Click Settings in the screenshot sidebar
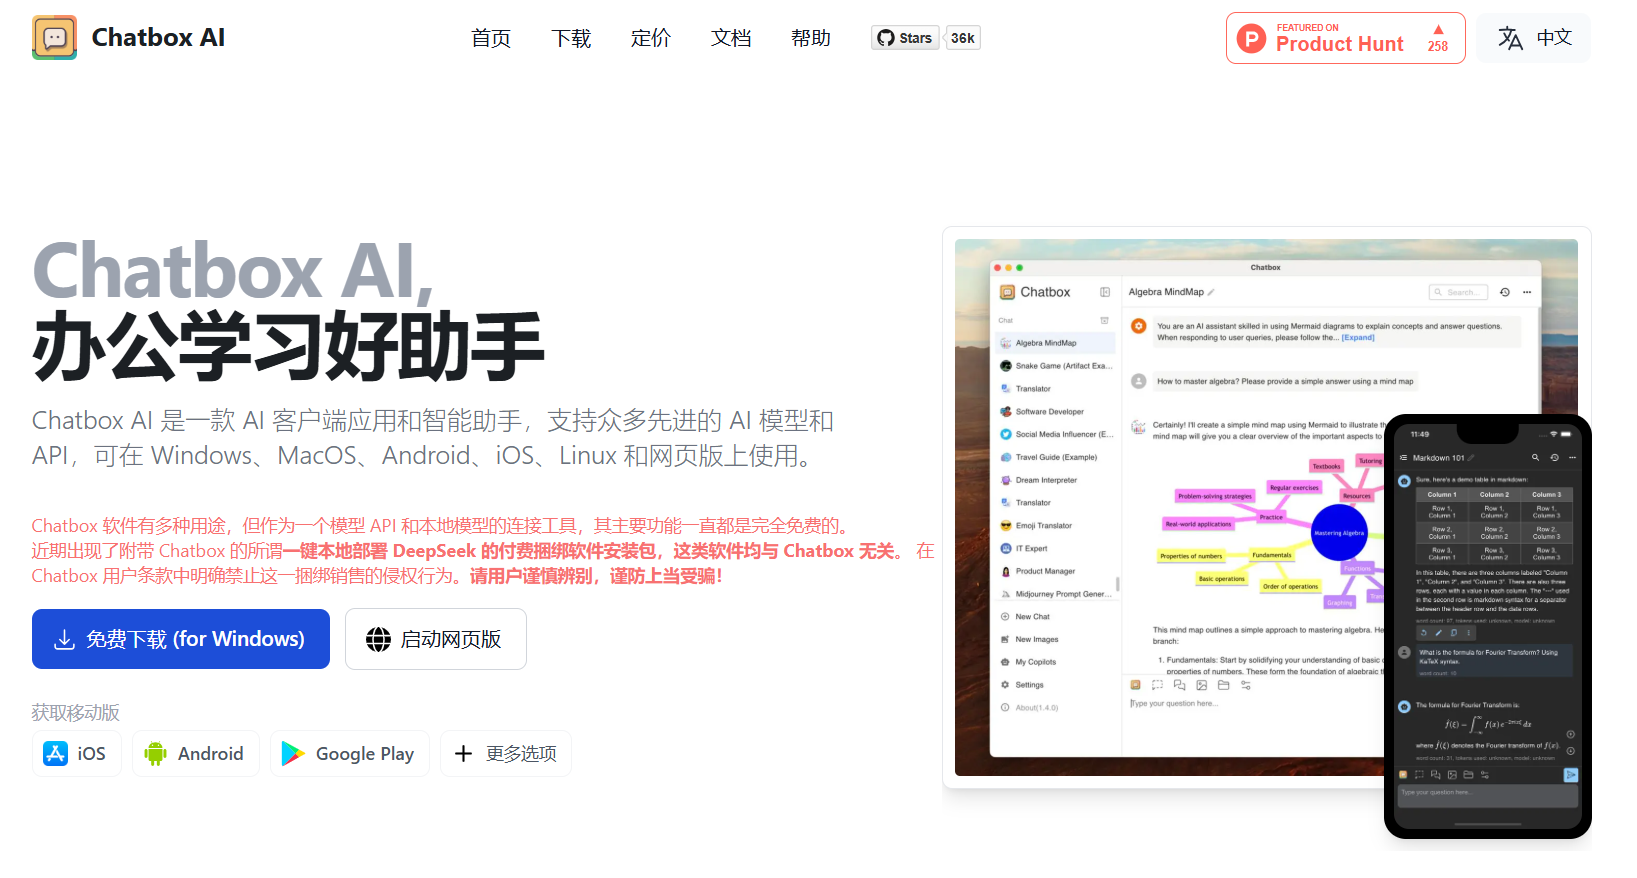 1029,685
